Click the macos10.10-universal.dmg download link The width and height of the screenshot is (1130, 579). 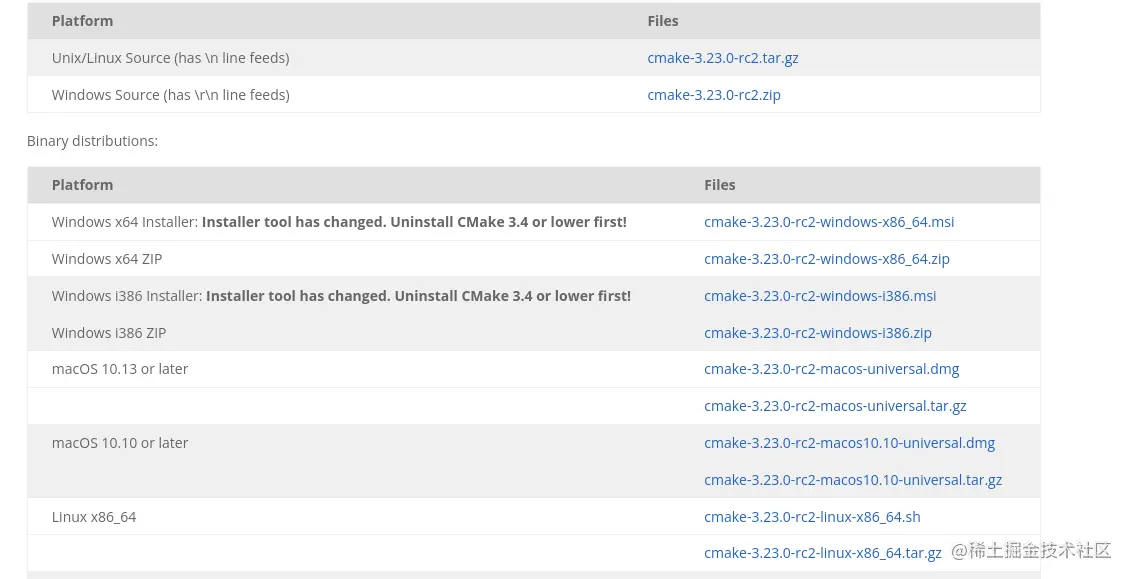click(849, 442)
